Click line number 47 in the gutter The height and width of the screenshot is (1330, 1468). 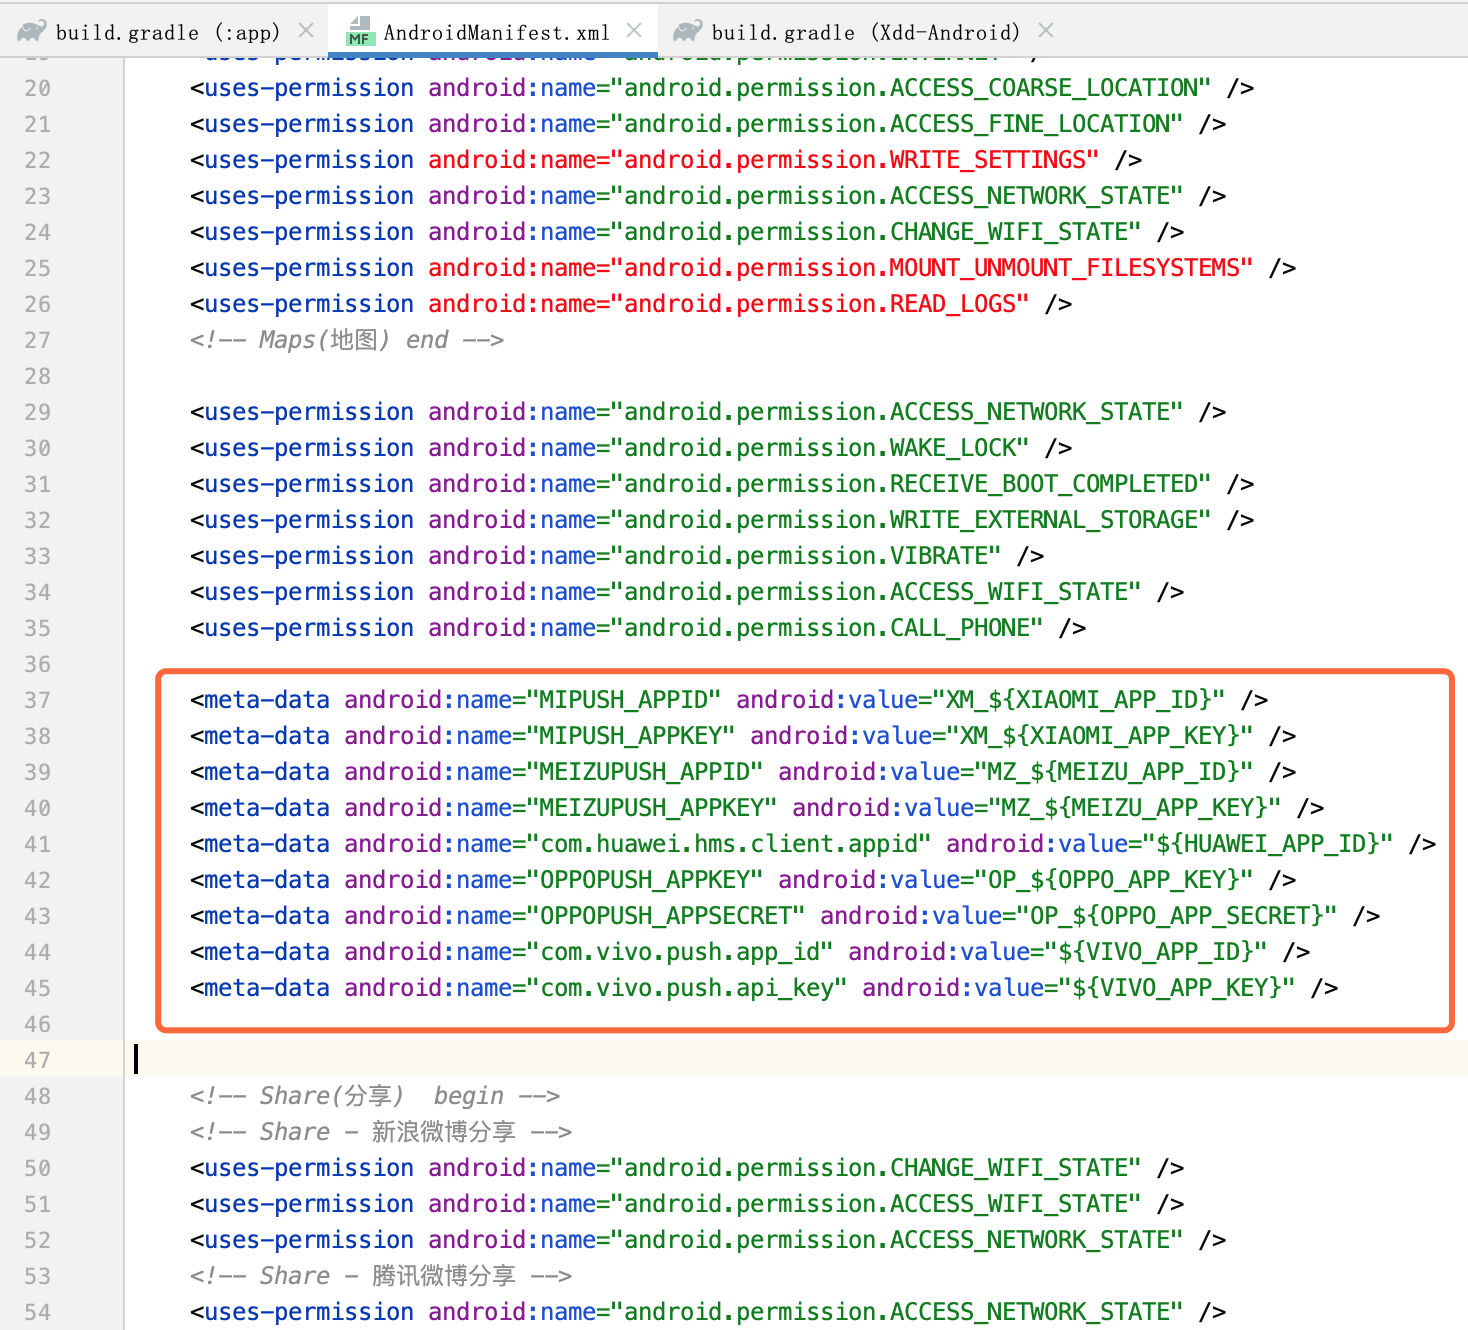[38, 1060]
